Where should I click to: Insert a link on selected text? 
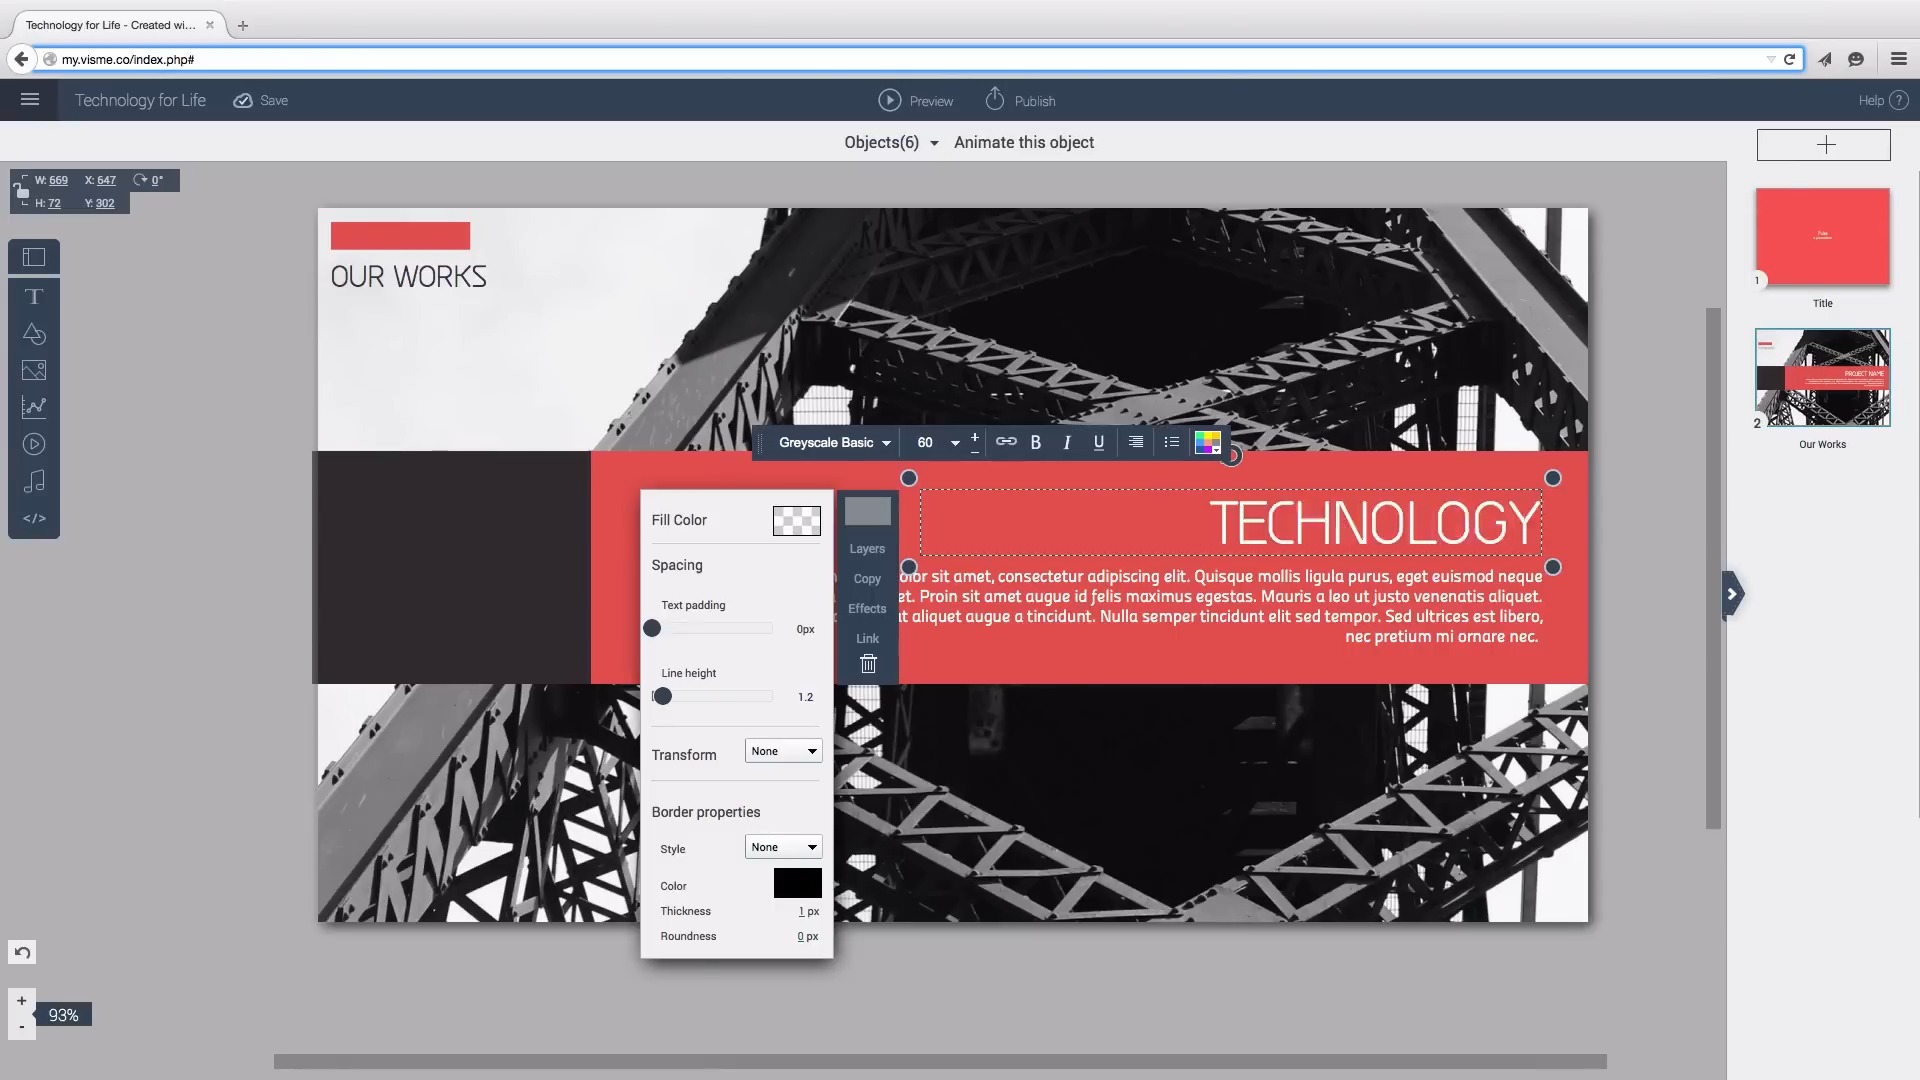point(1005,442)
